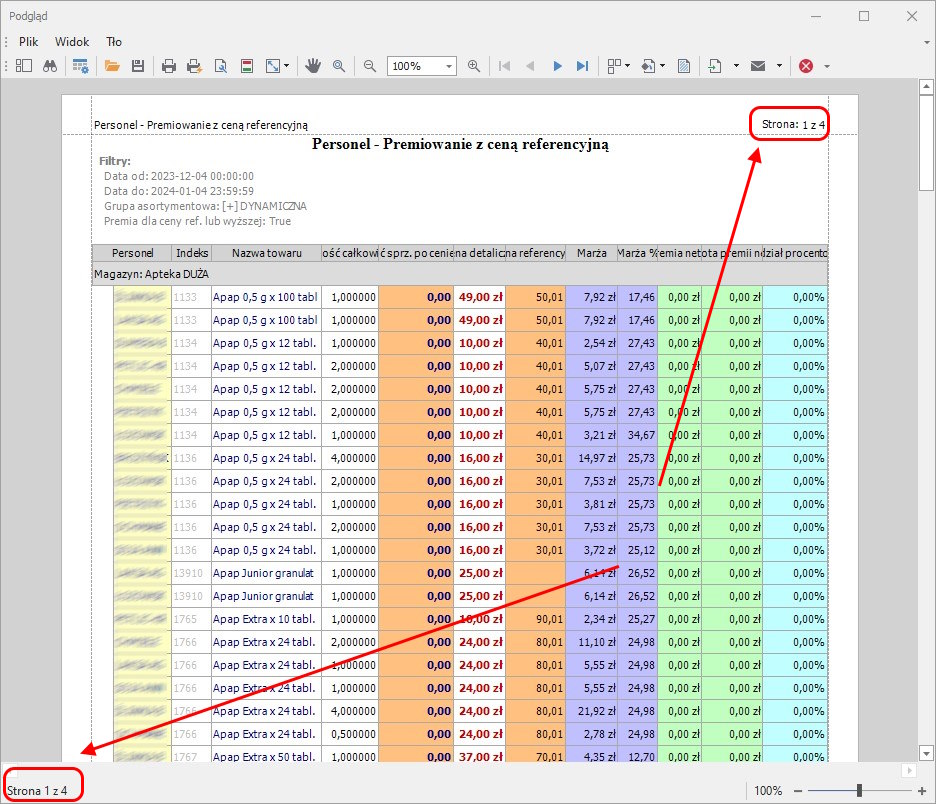Click the Quick Print icon
This screenshot has height=804, width=936.
pyautogui.click(x=195, y=66)
